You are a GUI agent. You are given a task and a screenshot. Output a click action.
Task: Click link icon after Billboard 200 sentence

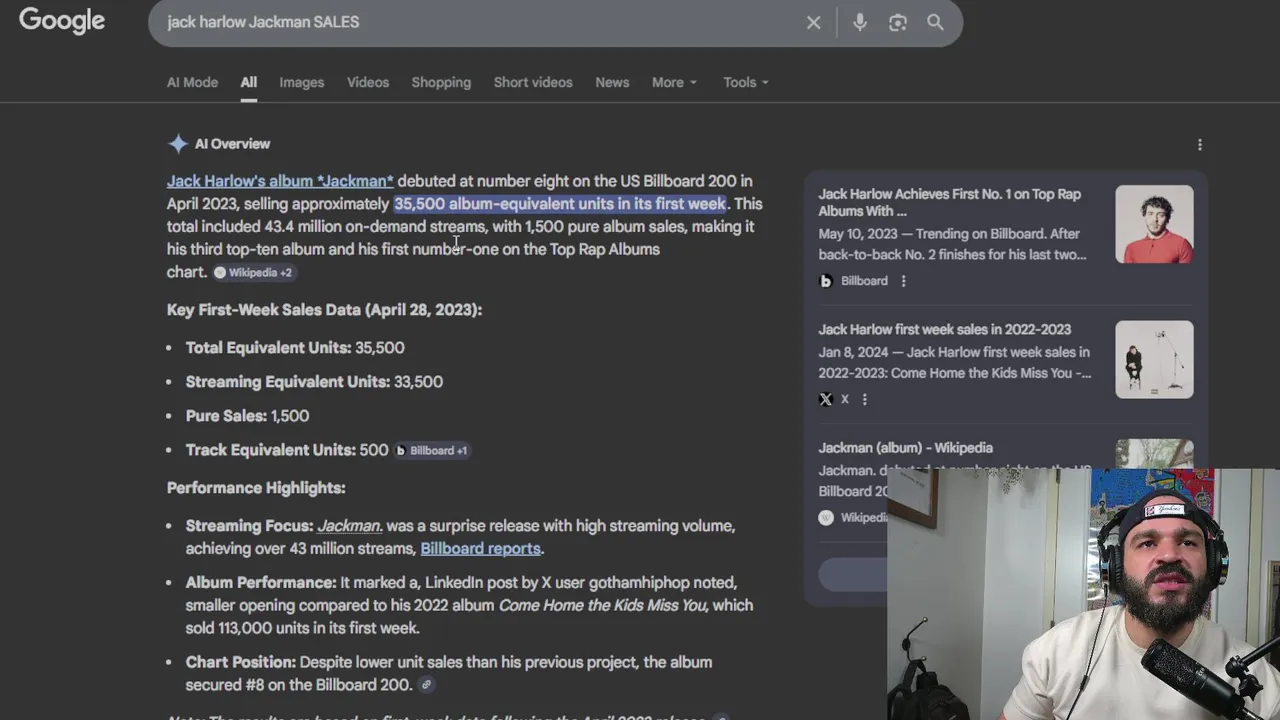(426, 685)
